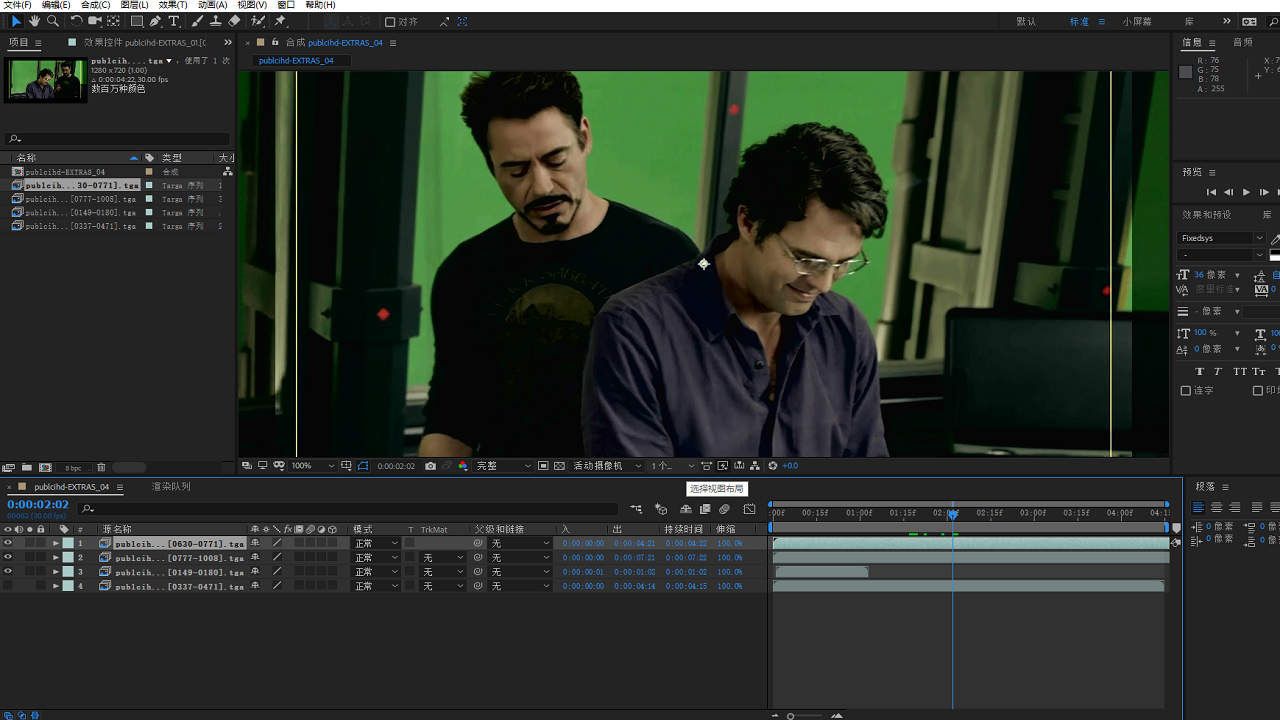Open the graph editor icon in timeline
1280x720 pixels.
749,509
